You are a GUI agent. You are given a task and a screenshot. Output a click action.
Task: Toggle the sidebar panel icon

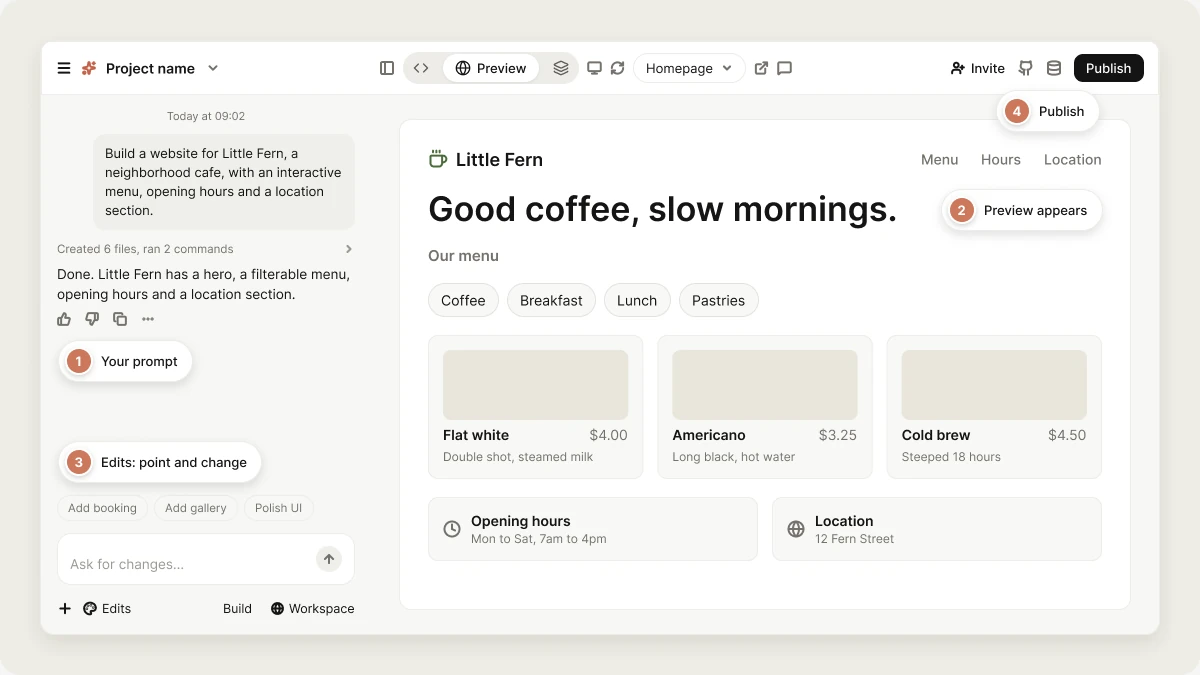tap(387, 68)
